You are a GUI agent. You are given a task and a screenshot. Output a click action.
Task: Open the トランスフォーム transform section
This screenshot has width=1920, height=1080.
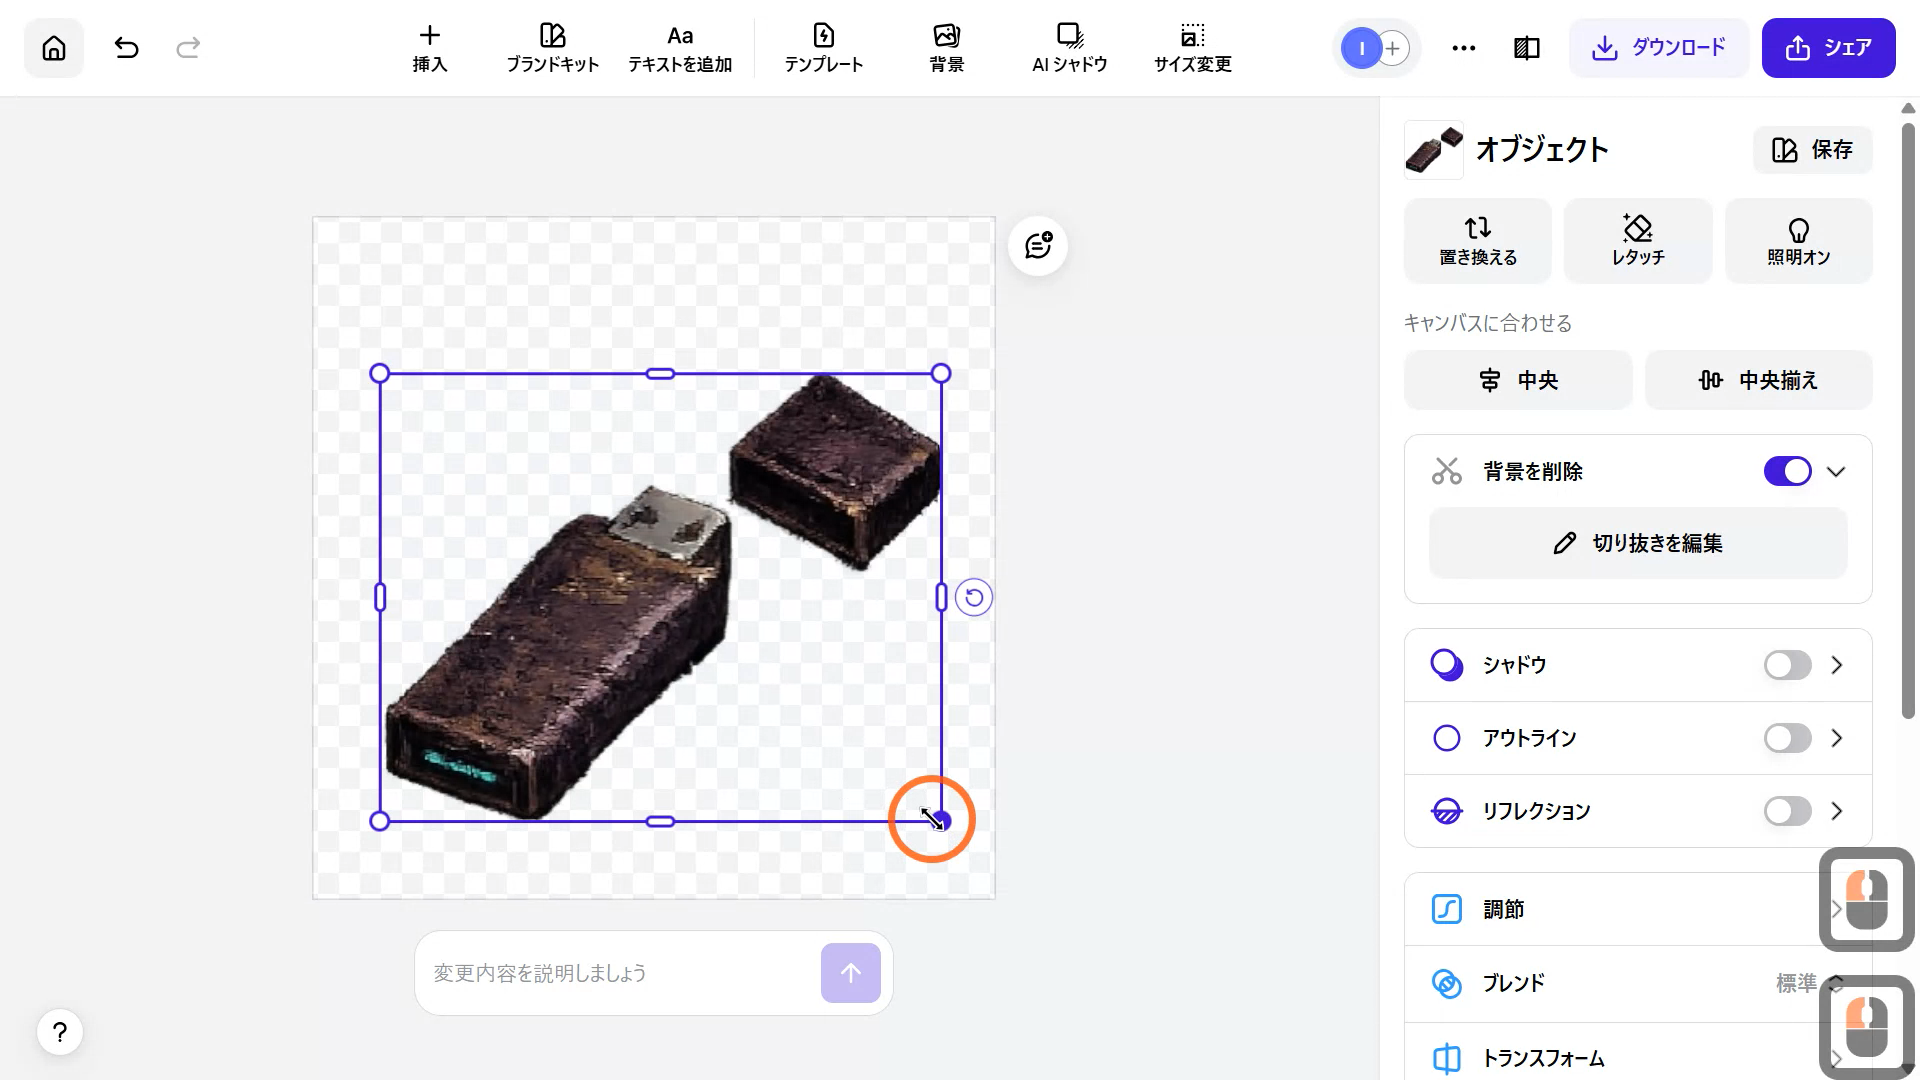[x=1637, y=1058]
